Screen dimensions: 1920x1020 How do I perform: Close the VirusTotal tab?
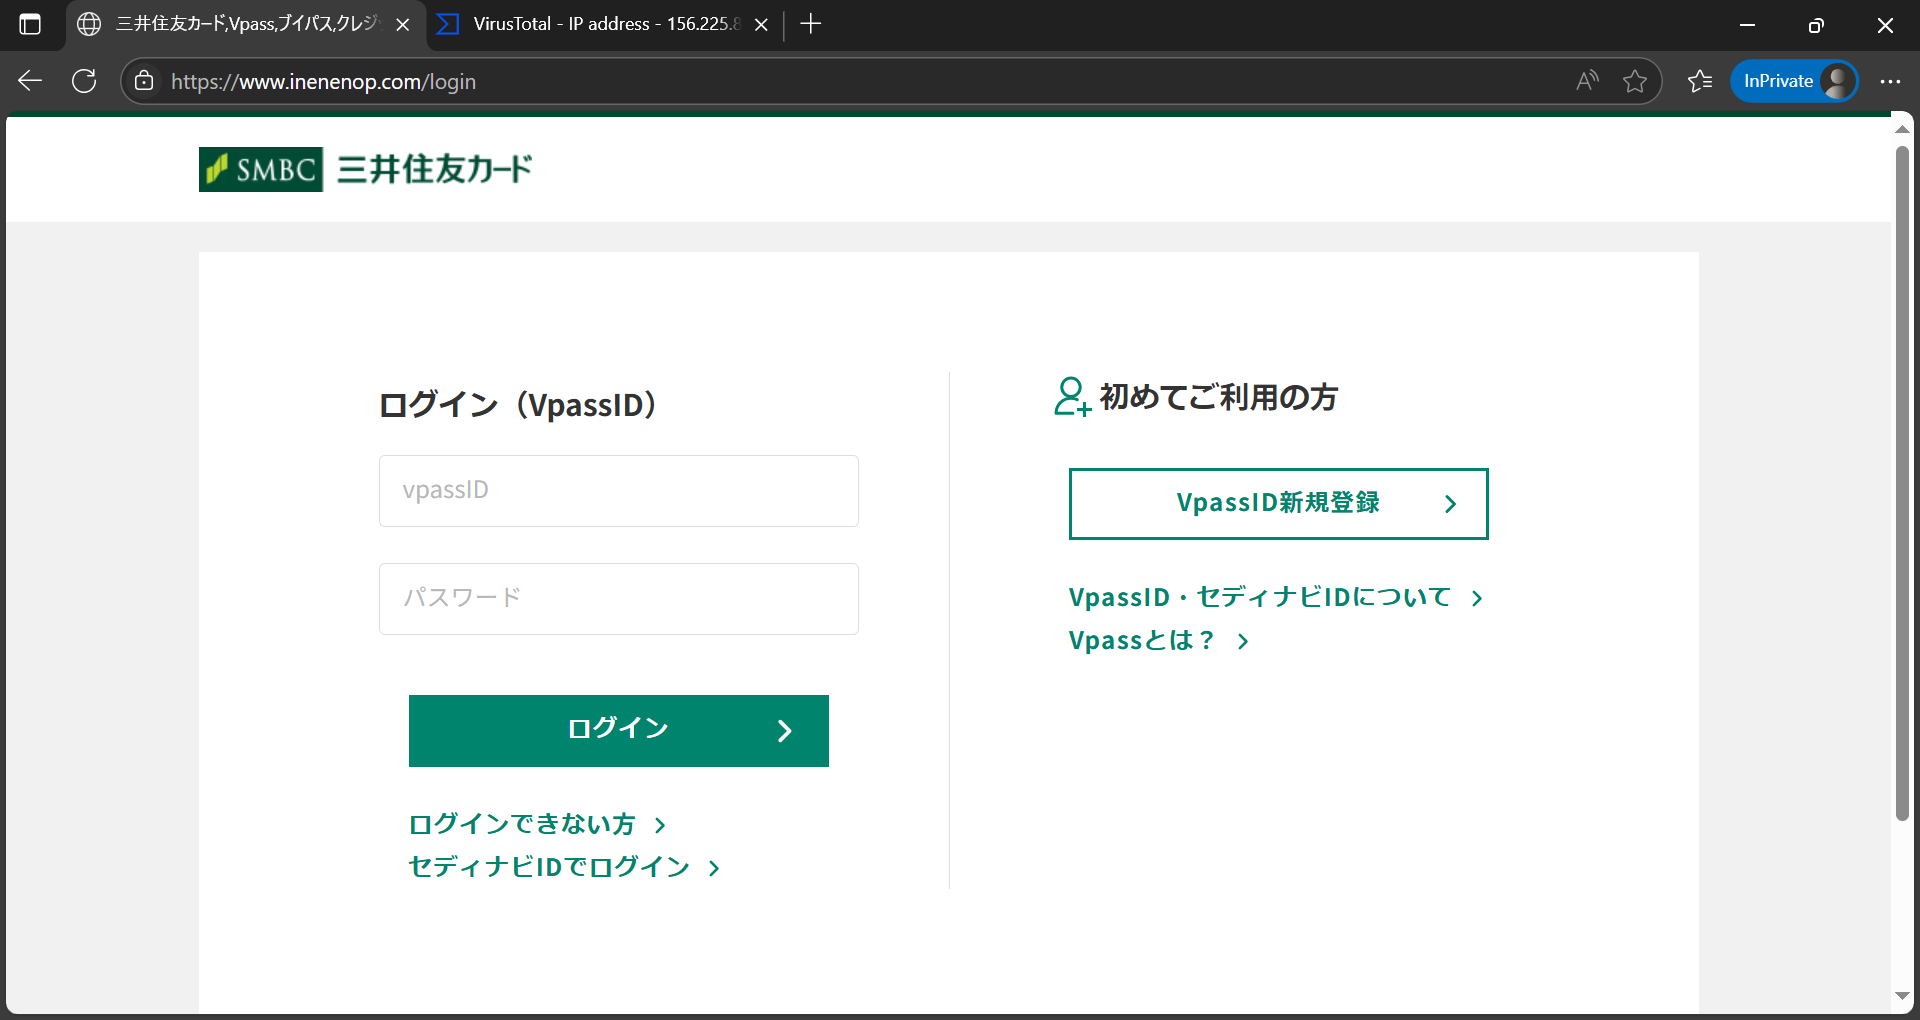coord(761,24)
